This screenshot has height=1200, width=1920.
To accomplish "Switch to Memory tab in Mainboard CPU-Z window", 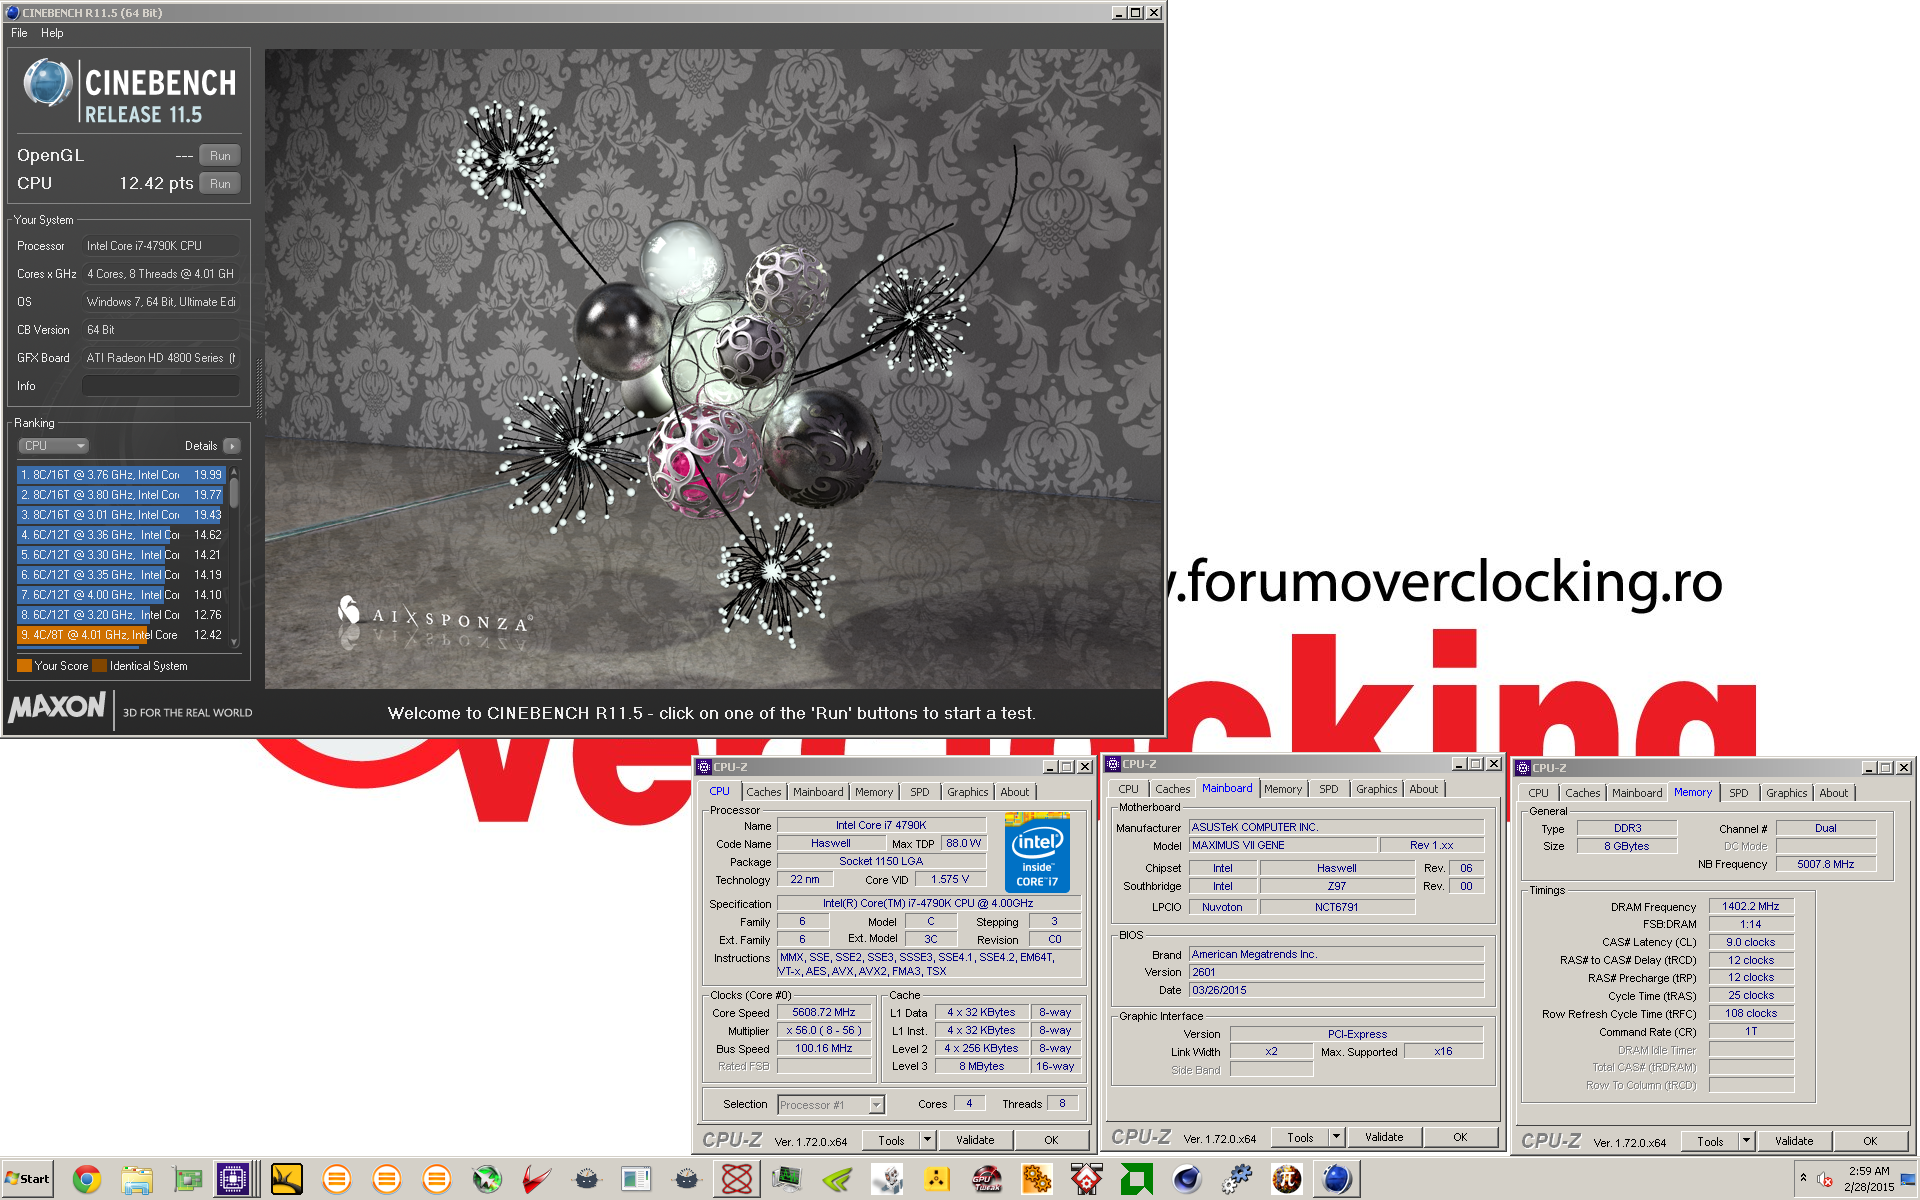I will tap(1283, 789).
